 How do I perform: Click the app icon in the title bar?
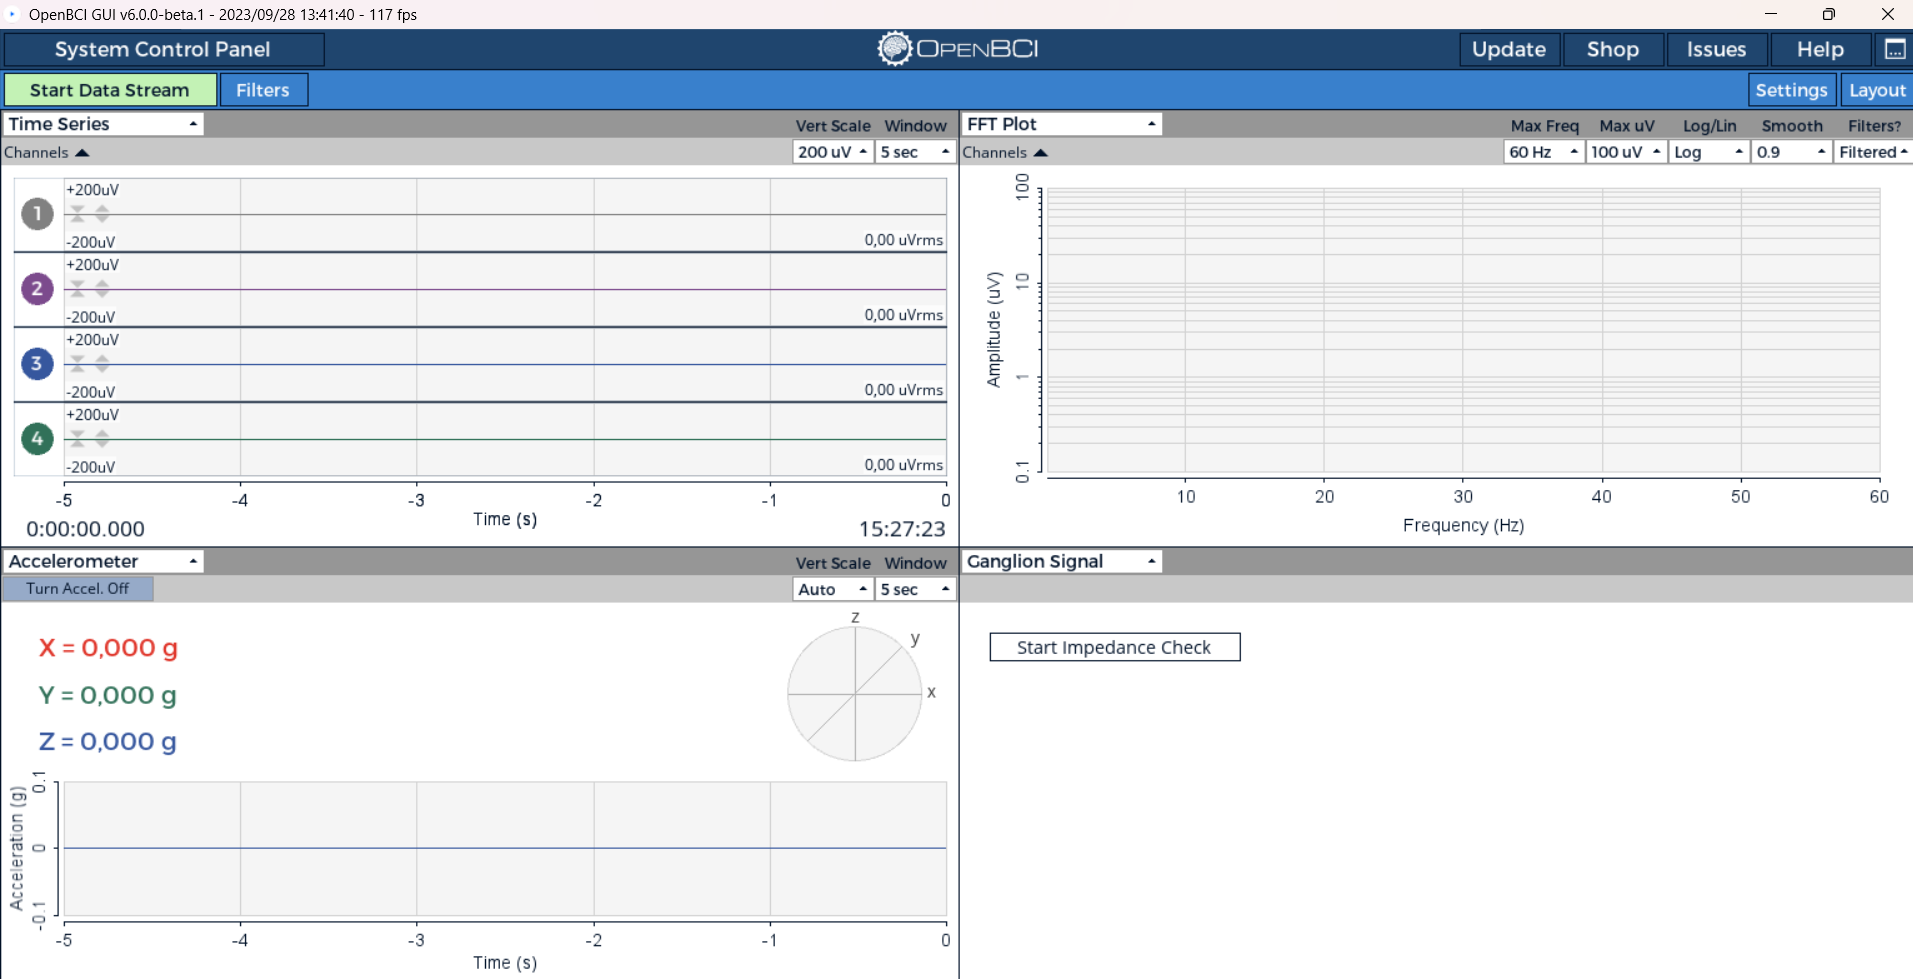(x=13, y=14)
